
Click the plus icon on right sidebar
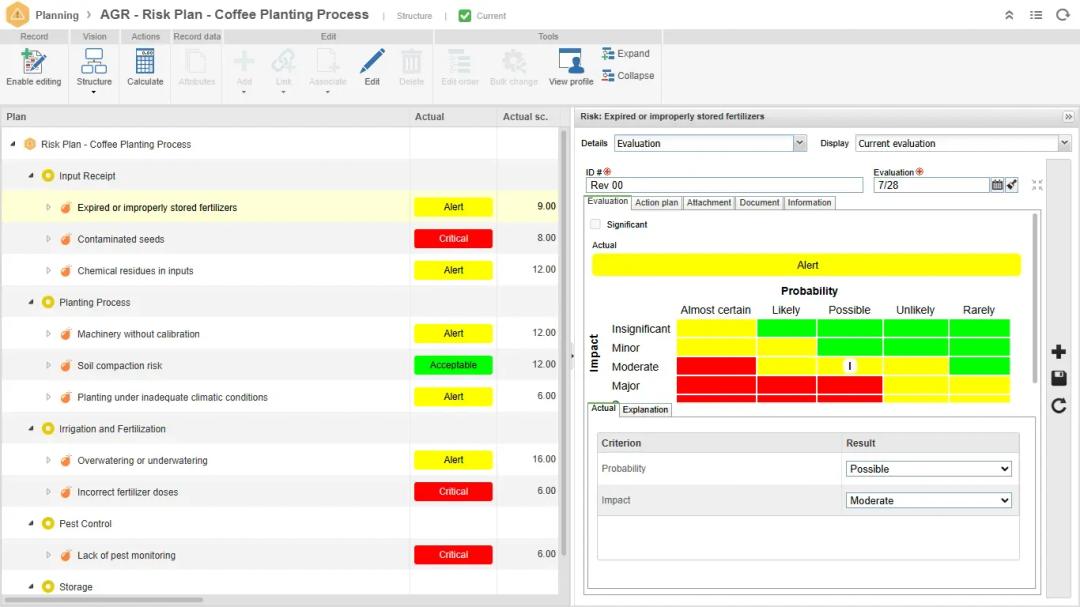click(1059, 352)
